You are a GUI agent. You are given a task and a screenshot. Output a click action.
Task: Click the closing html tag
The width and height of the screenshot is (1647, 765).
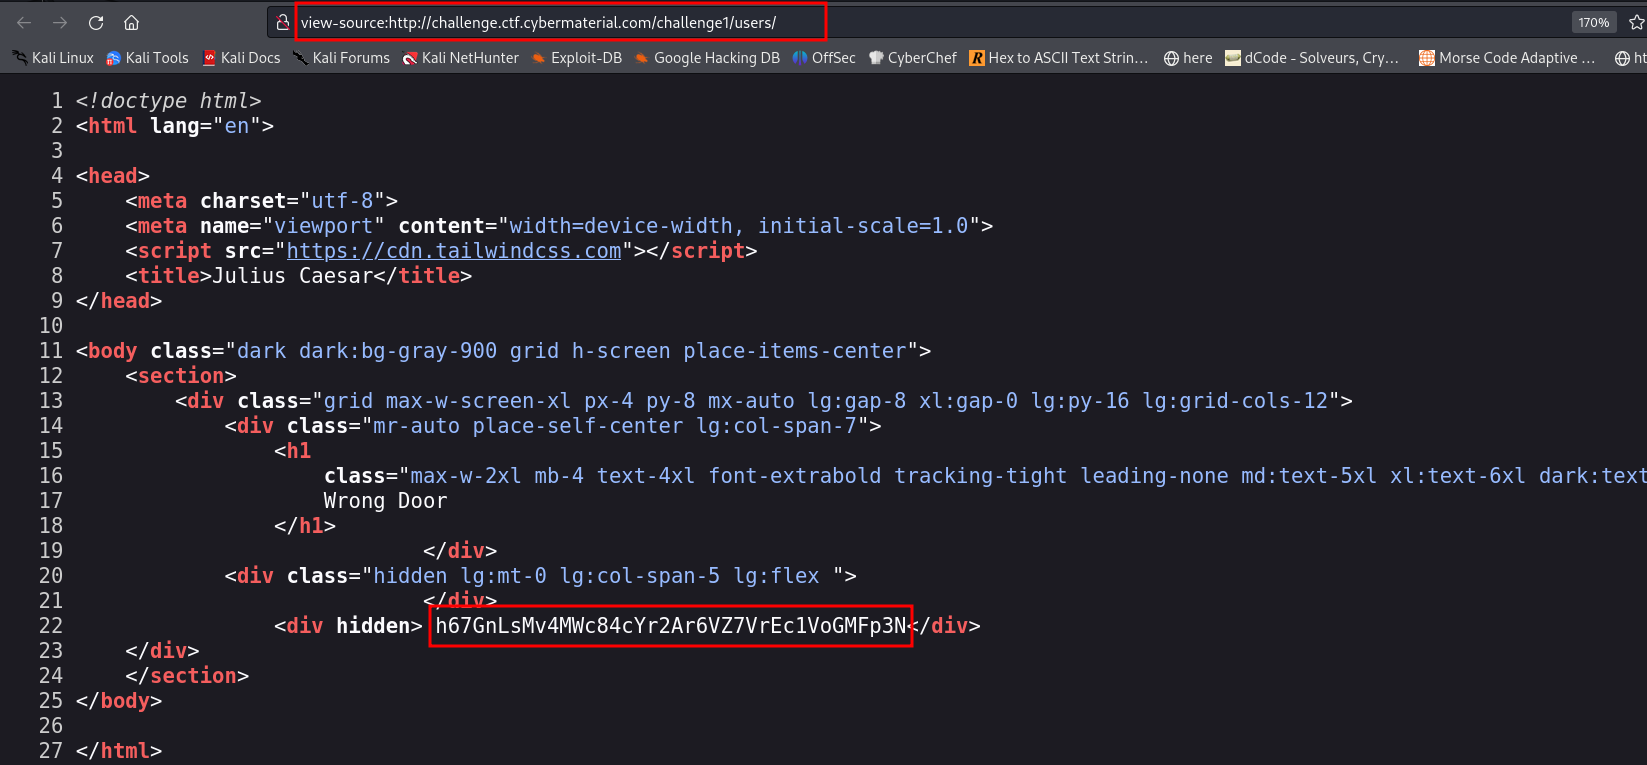[119, 751]
